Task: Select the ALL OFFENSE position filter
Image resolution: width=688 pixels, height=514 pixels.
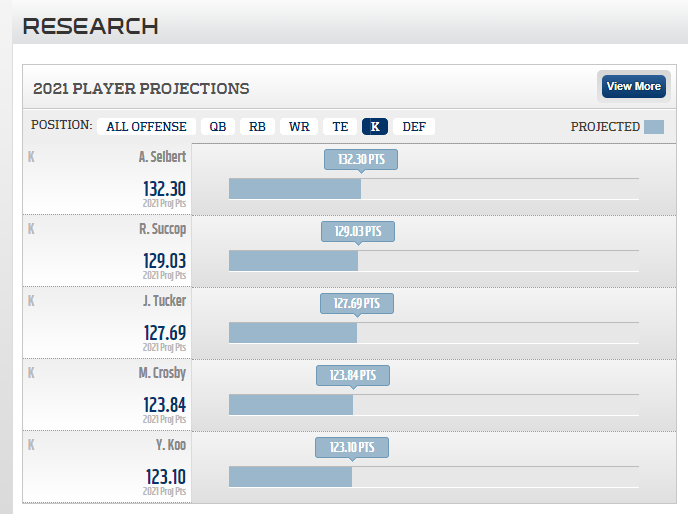Action: [147, 126]
